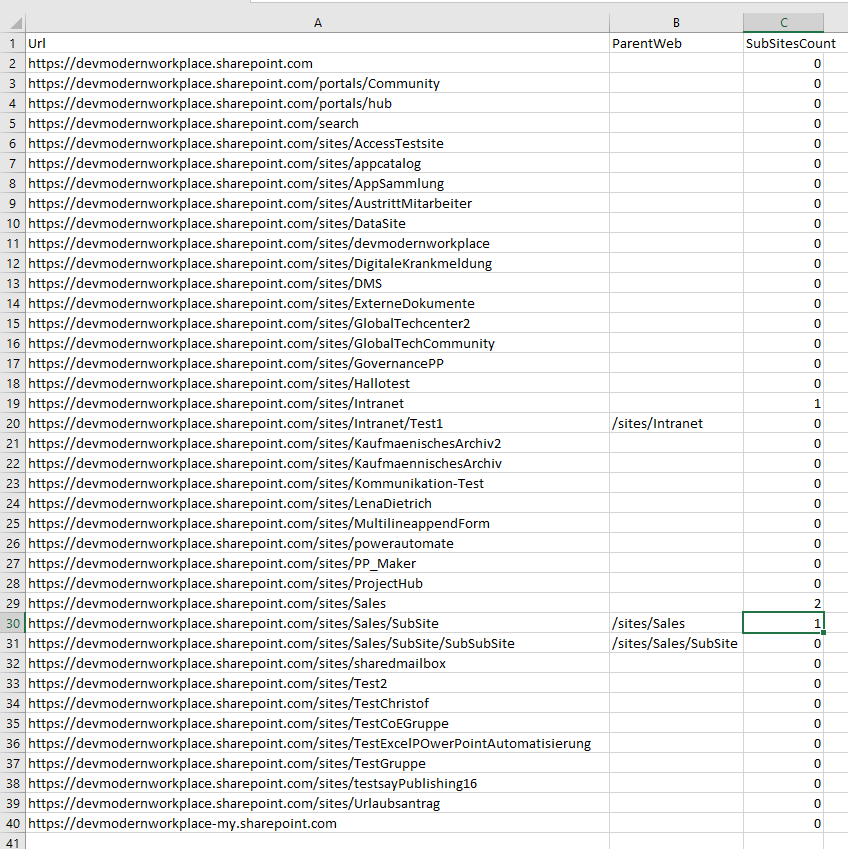Click the sites/Intranet URL cell
Image resolution: width=848 pixels, height=849 pixels.
pos(317,404)
